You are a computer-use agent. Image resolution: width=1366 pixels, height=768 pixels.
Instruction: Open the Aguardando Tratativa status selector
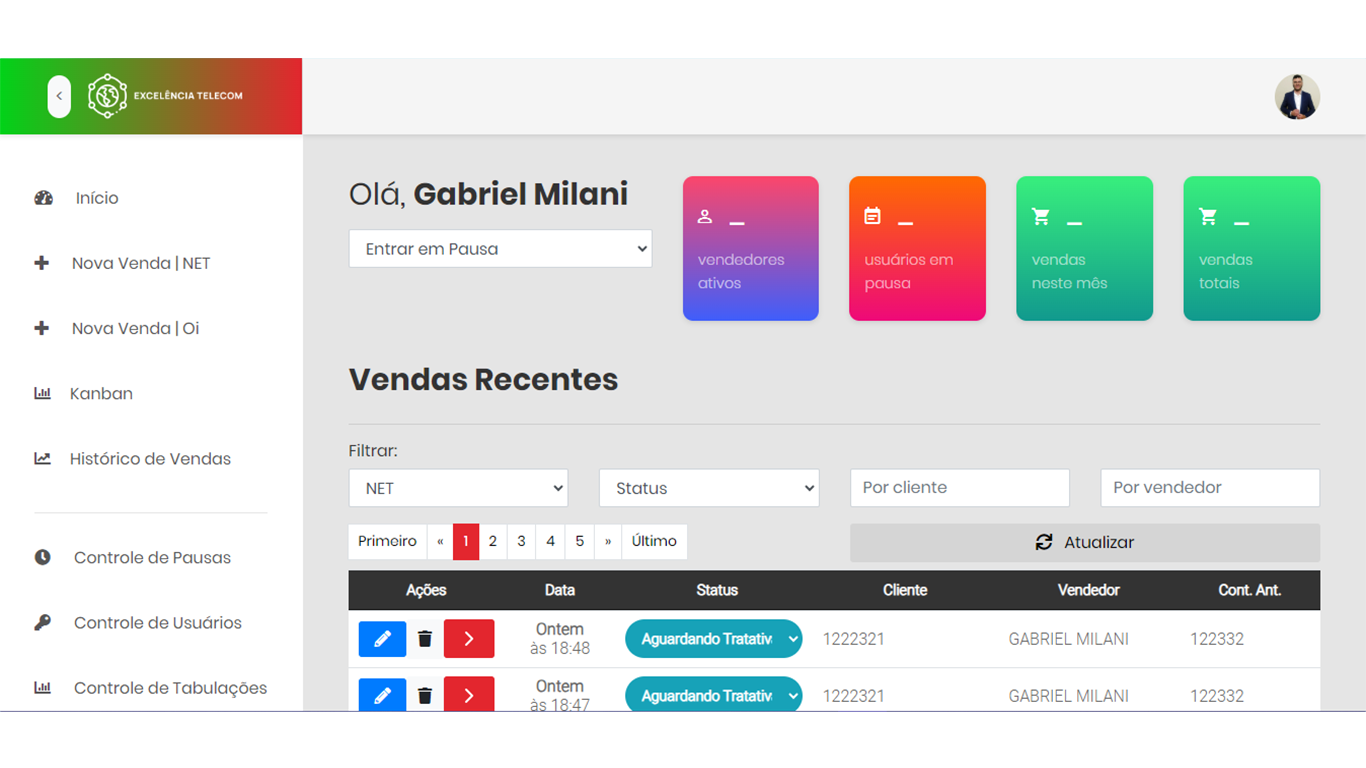click(x=713, y=638)
